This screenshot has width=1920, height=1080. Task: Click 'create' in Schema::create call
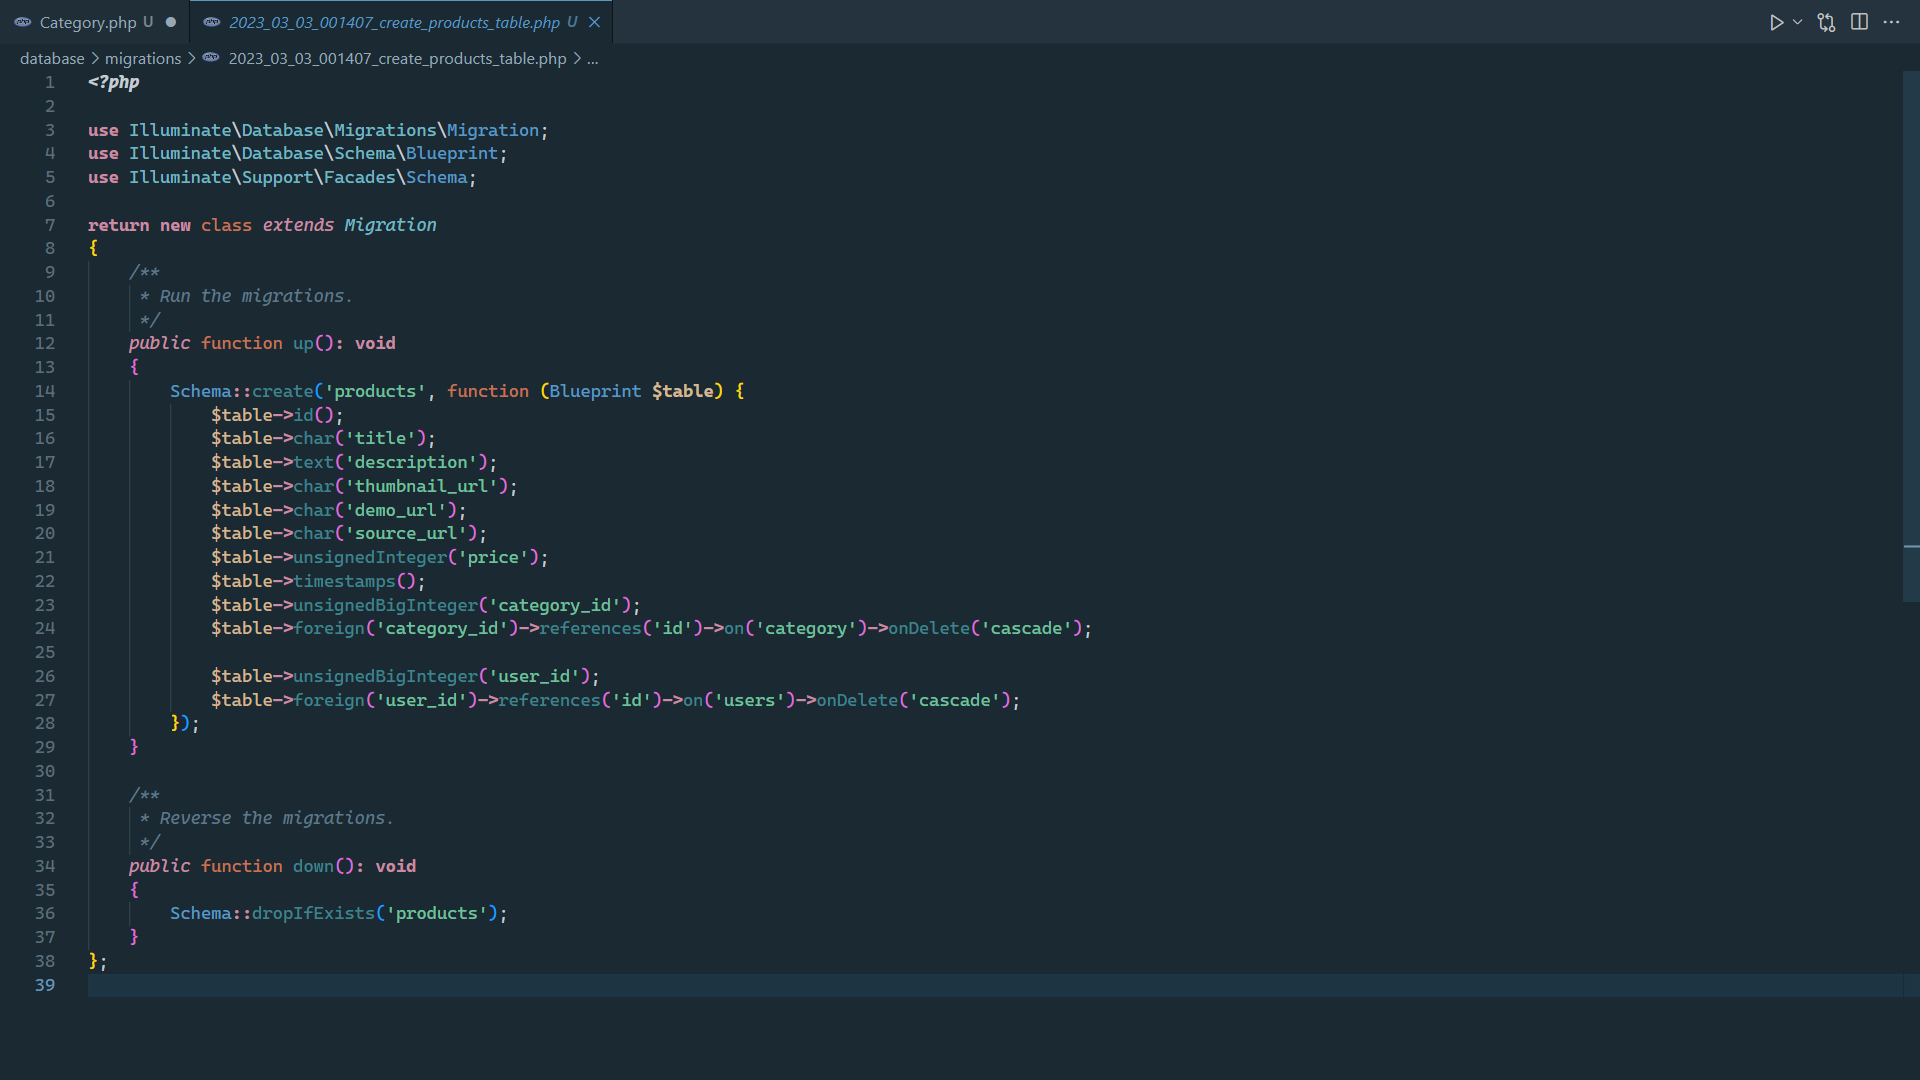[282, 391]
